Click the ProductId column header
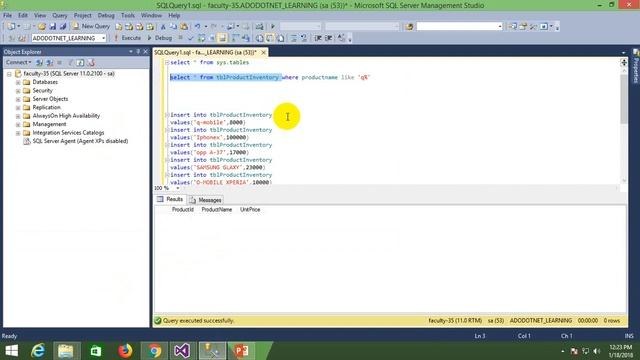The image size is (640, 360). pos(182,209)
